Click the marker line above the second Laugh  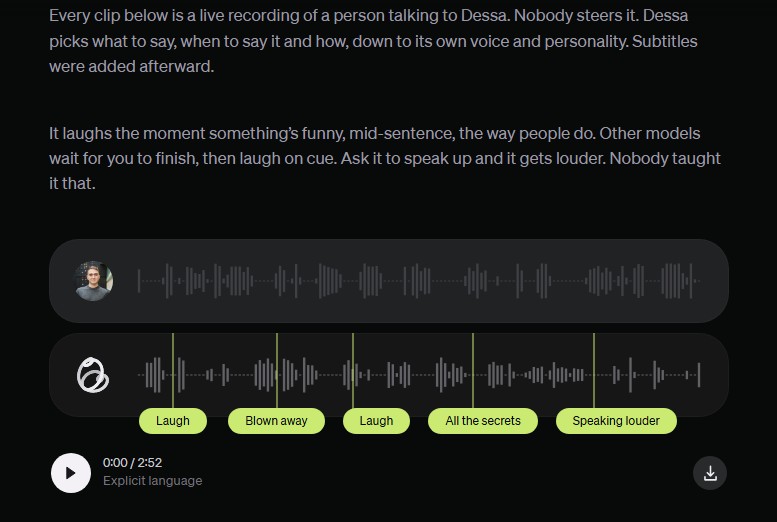pyautogui.click(x=353, y=370)
